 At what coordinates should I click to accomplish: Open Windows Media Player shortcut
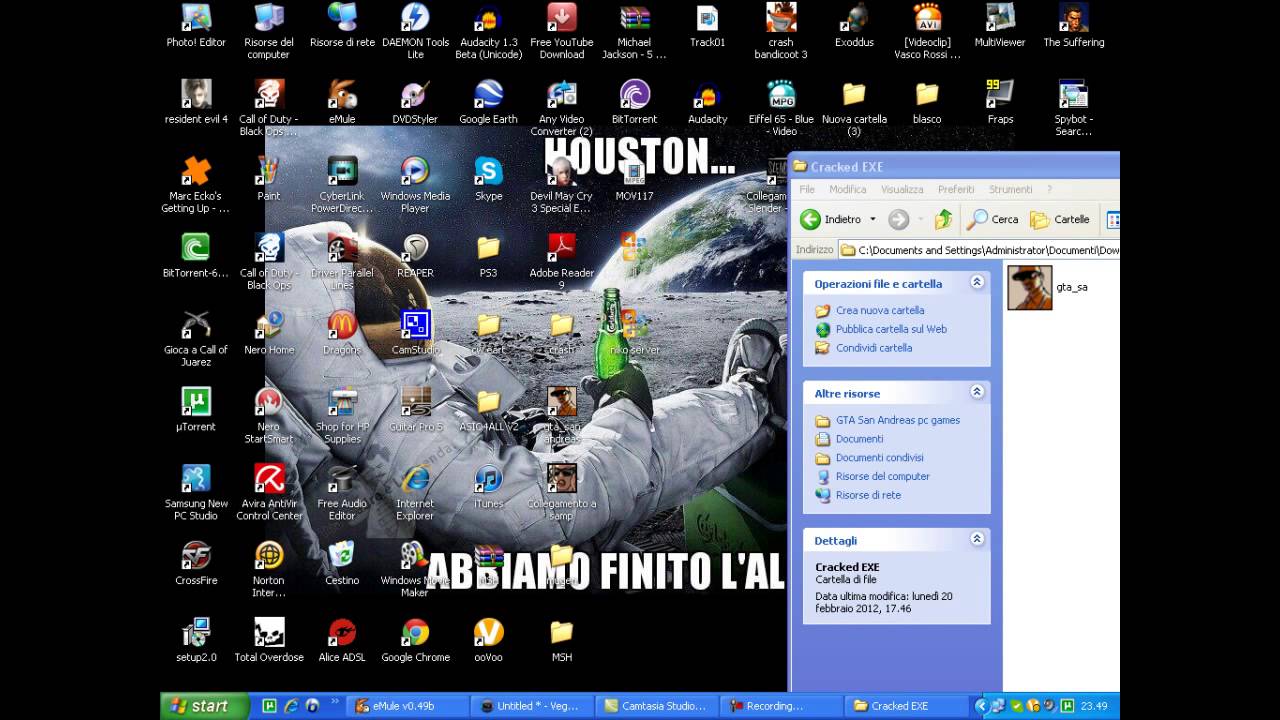[x=415, y=171]
